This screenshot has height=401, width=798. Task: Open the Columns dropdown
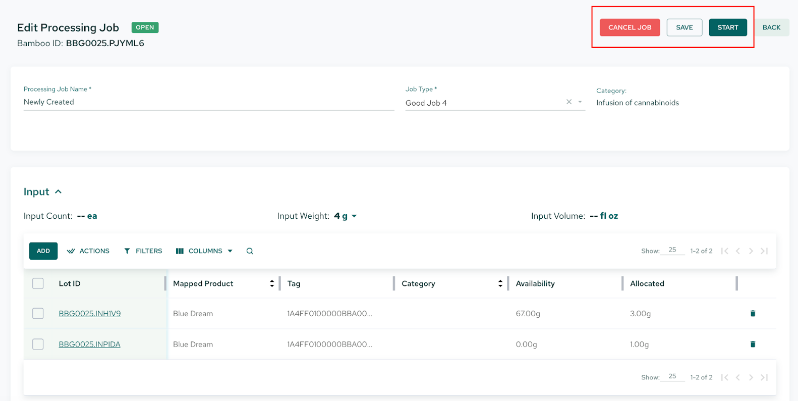point(204,251)
